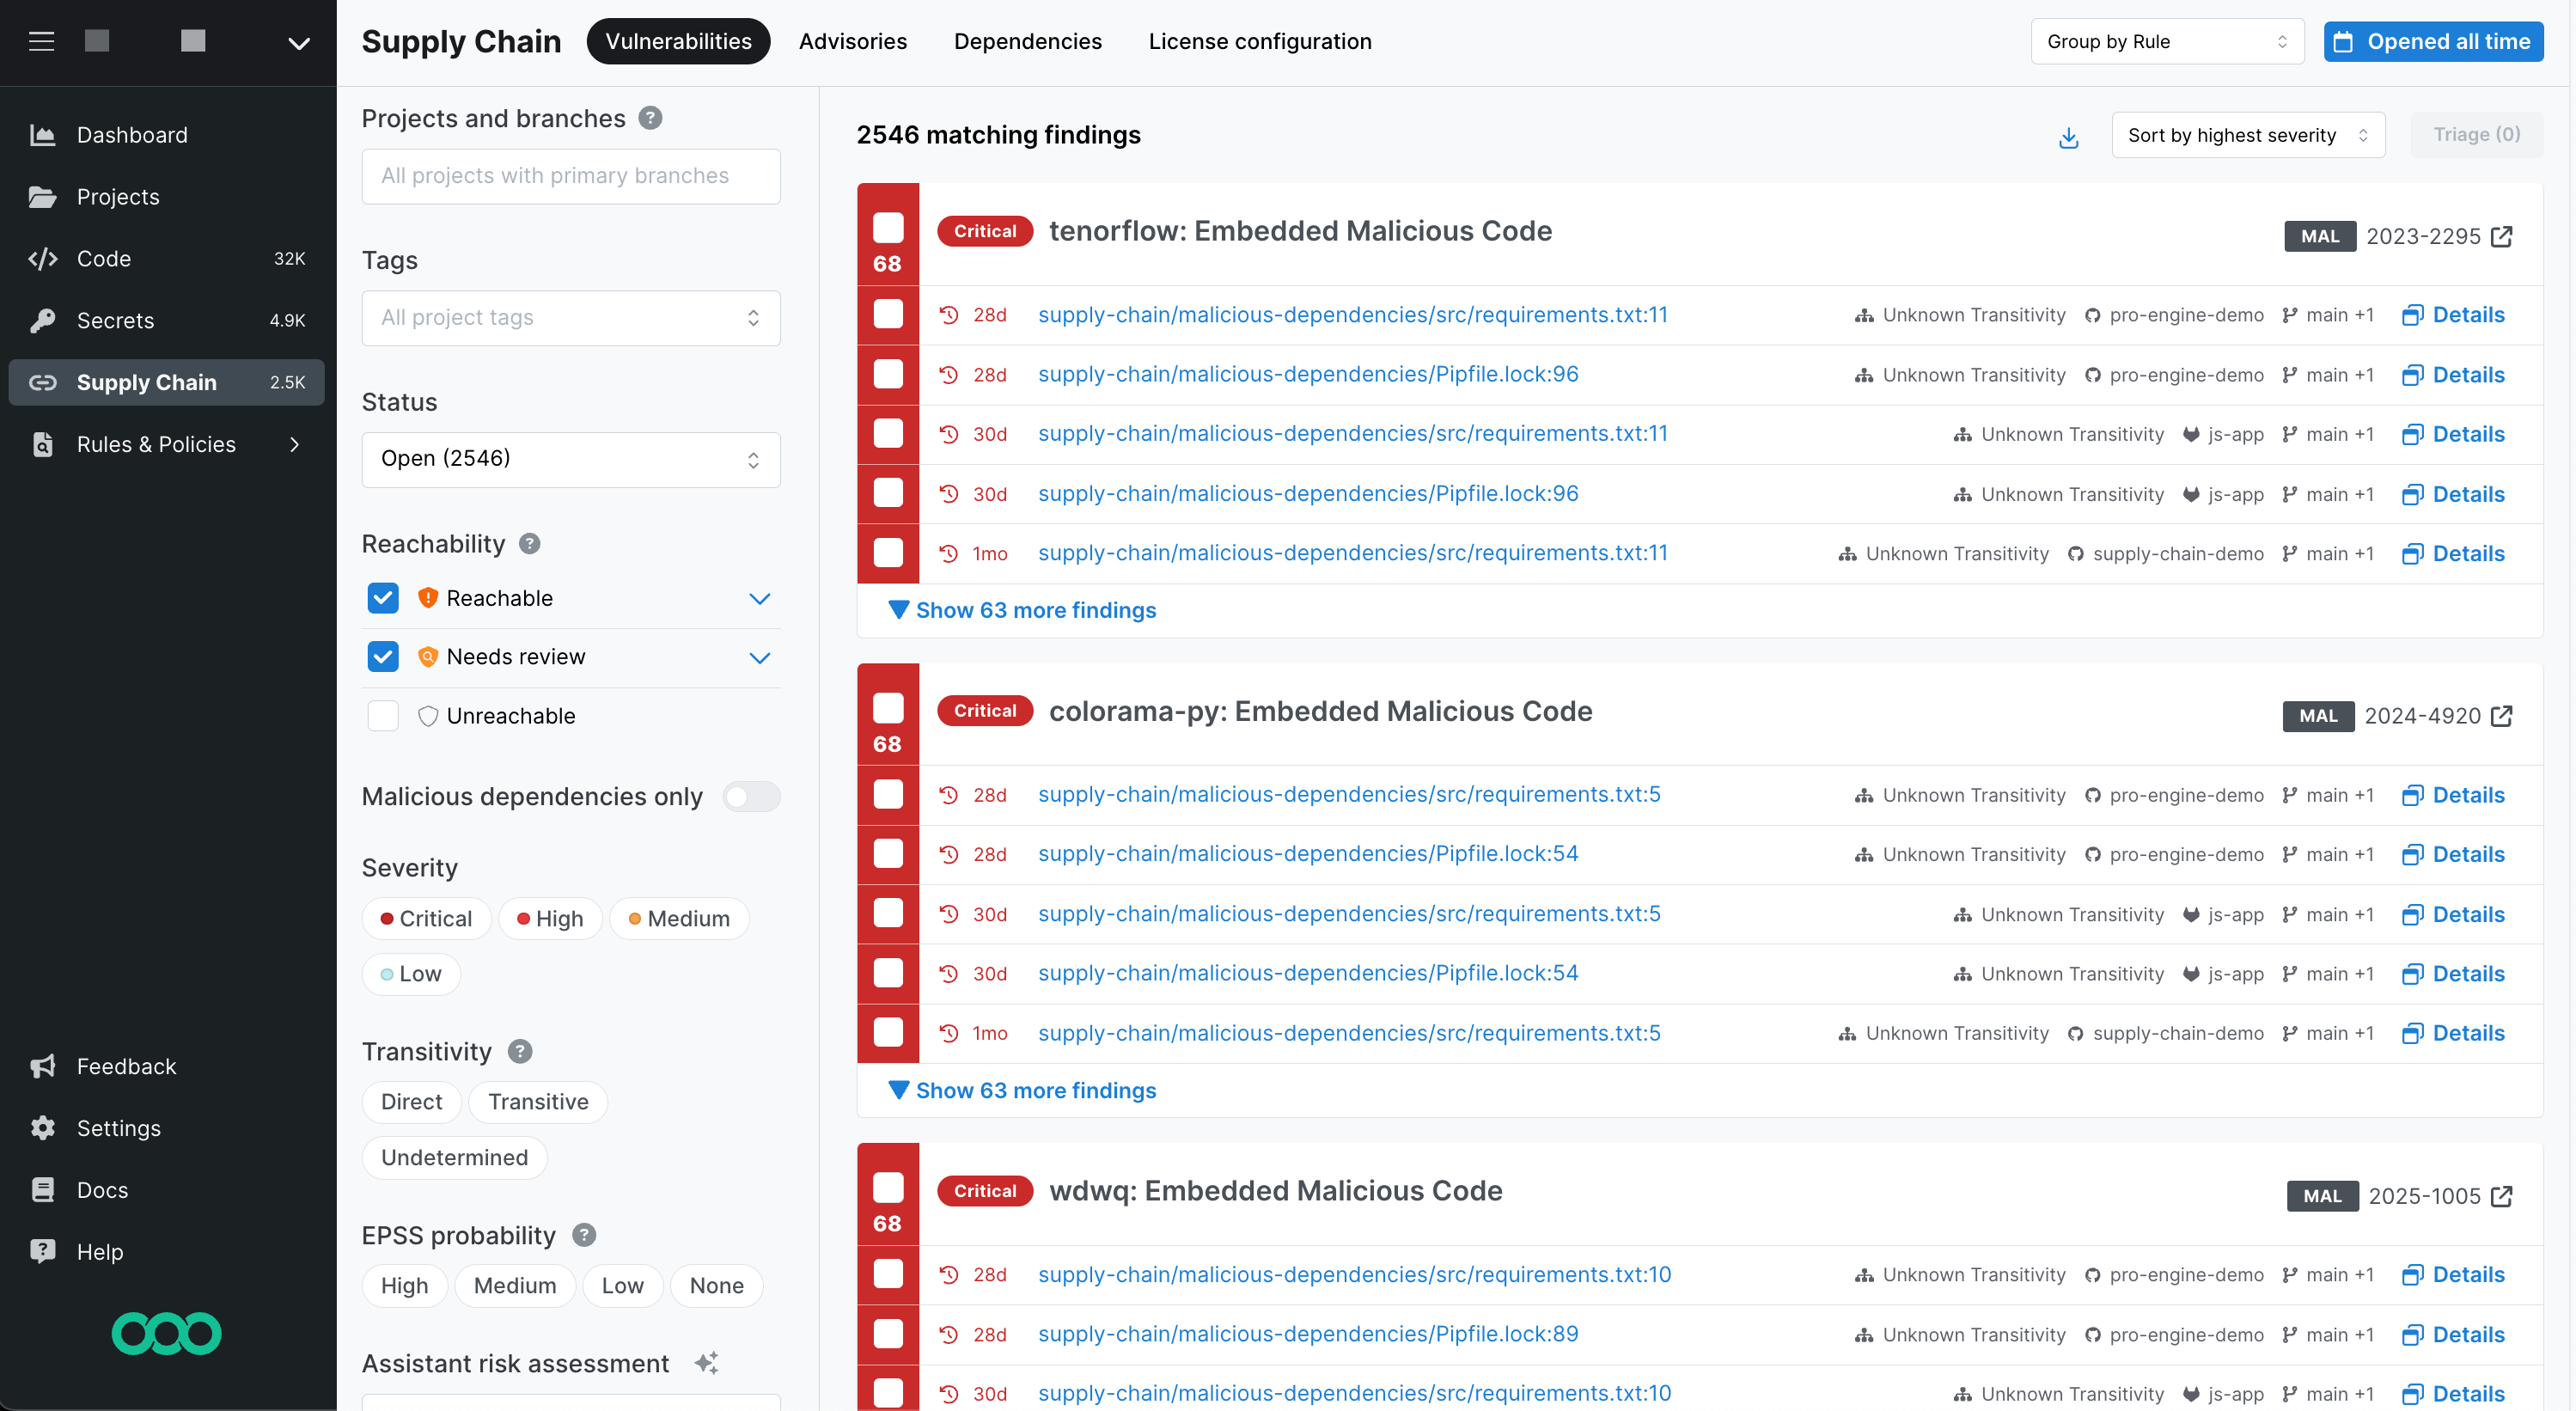Click the download findings icon
2576x1411 pixels.
tap(2068, 137)
